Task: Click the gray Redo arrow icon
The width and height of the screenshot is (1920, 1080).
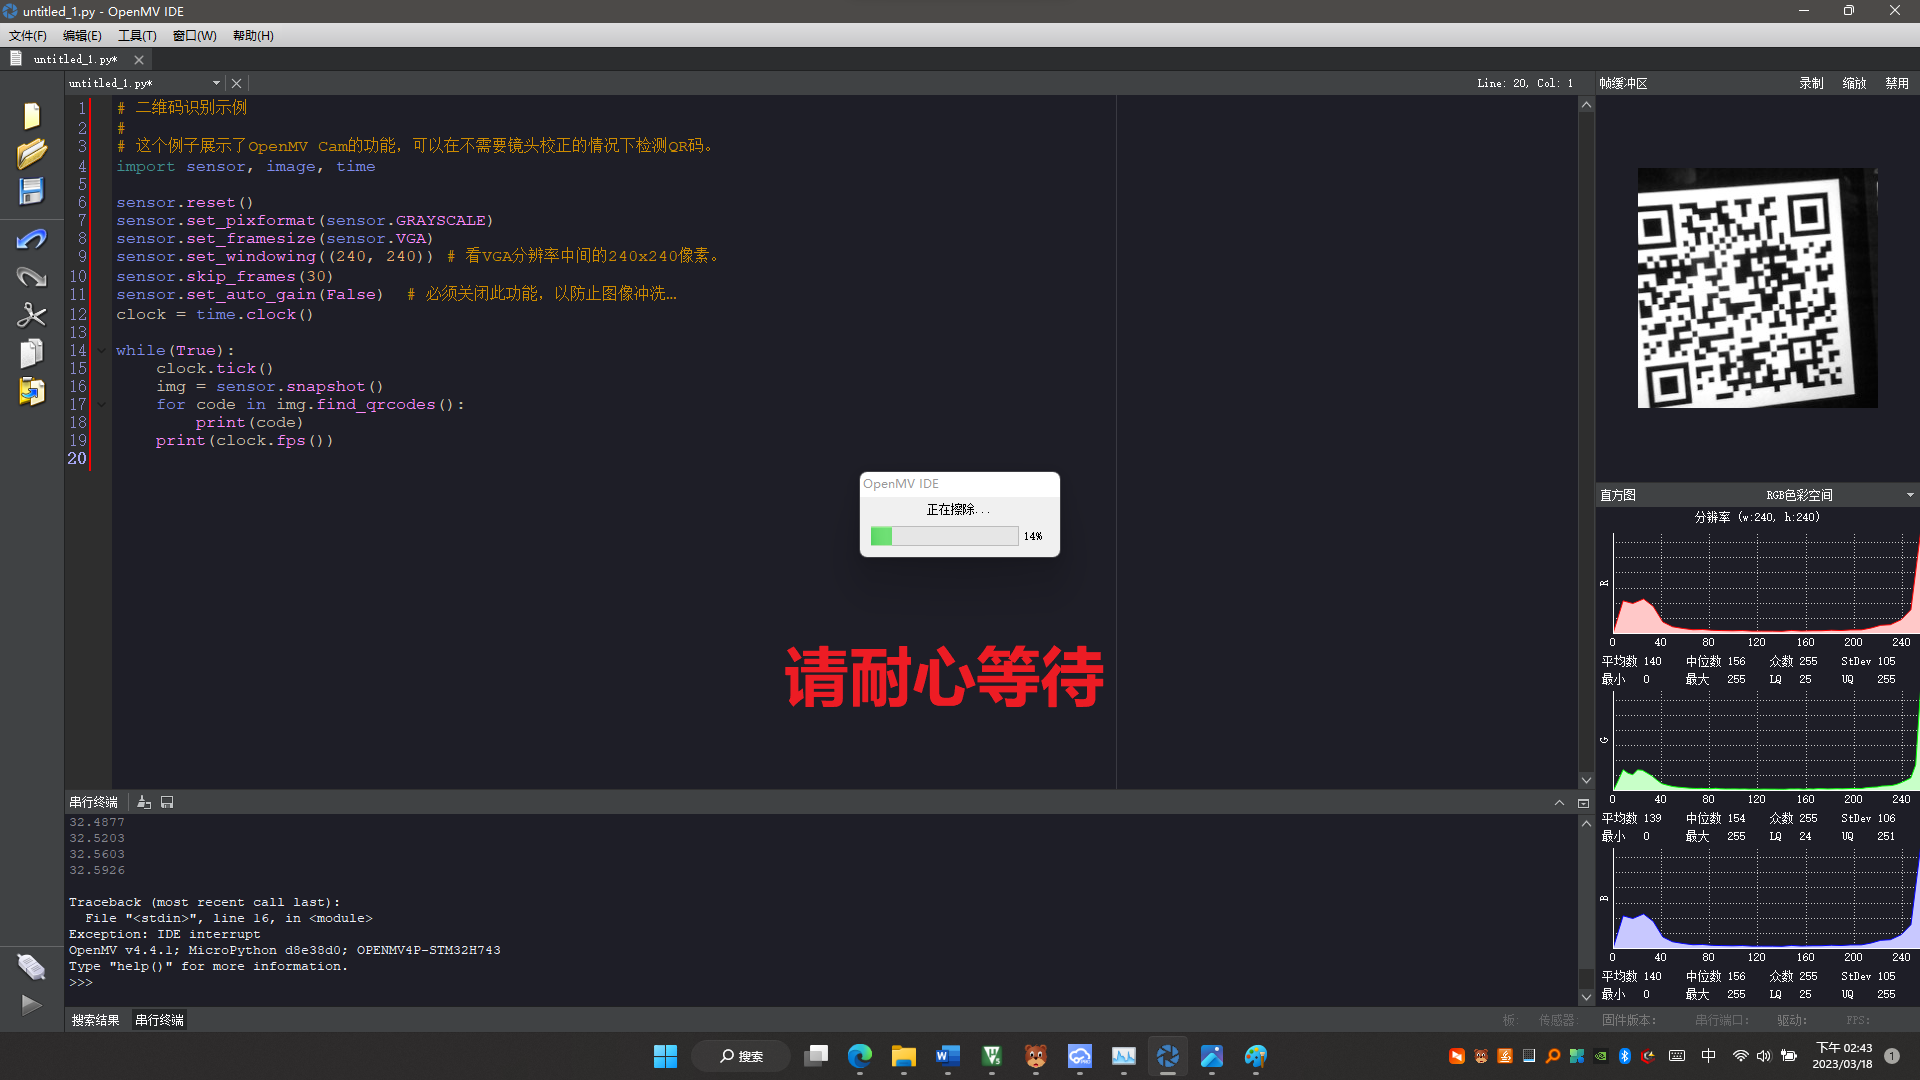Action: coord(31,277)
